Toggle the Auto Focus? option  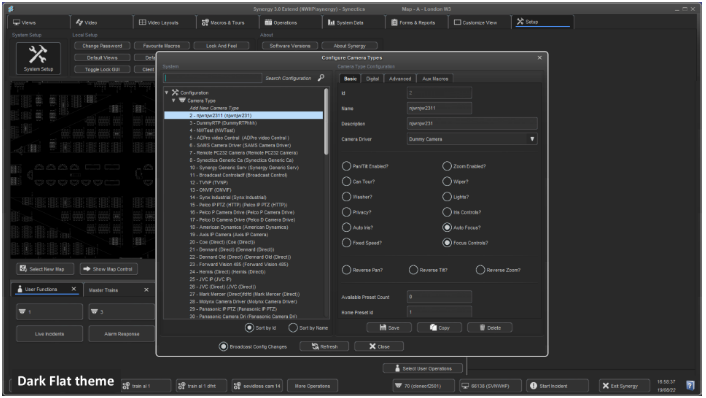(x=447, y=227)
